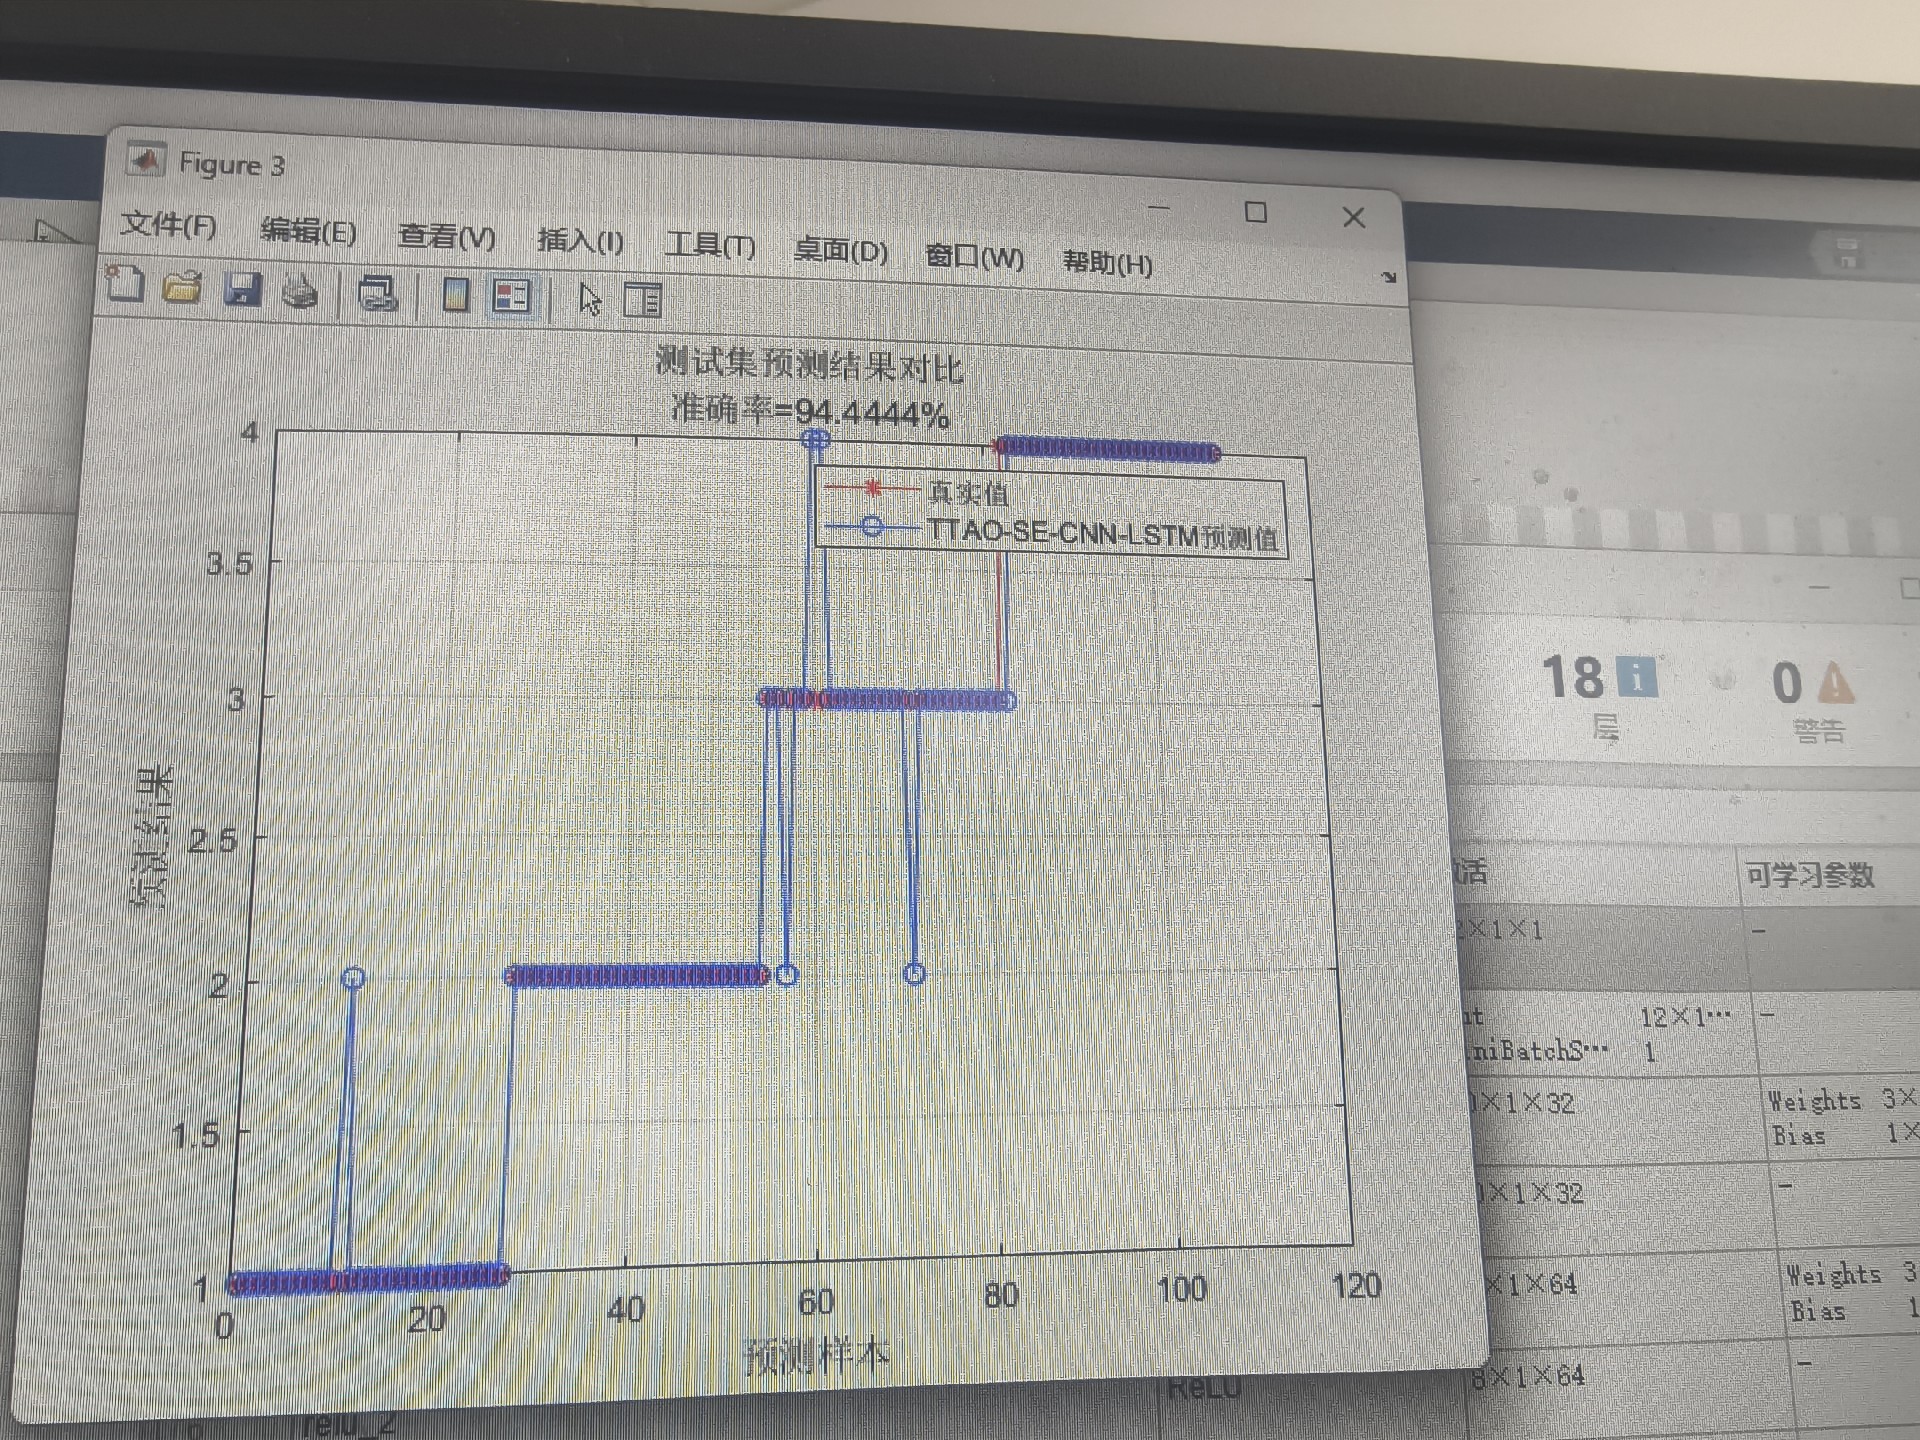
Task: Open the 帮助(H) menu
Action: pyautogui.click(x=1107, y=263)
